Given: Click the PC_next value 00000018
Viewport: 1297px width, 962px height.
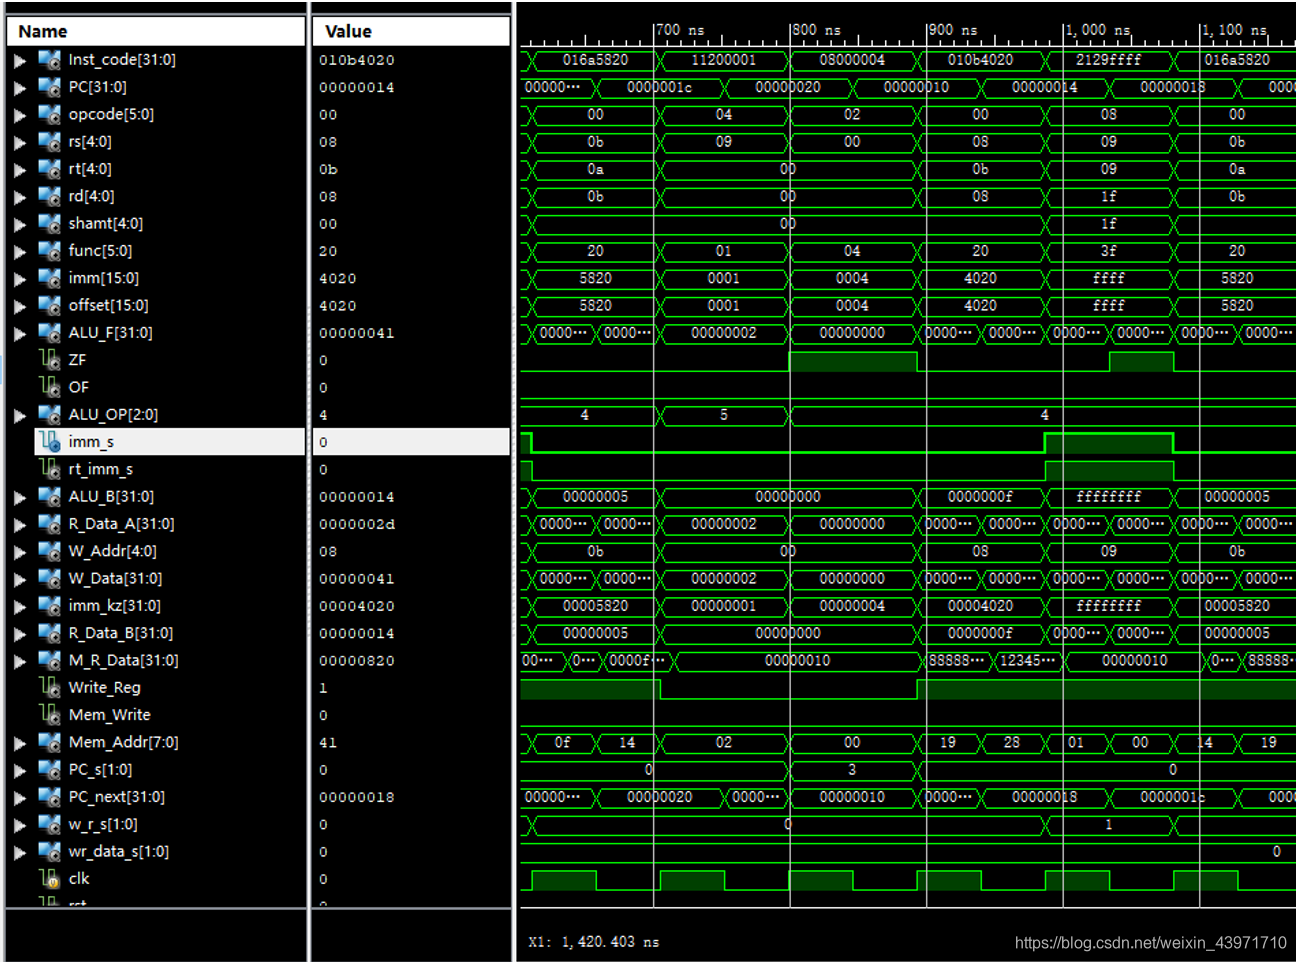Looking at the screenshot, I should pyautogui.click(x=357, y=797).
